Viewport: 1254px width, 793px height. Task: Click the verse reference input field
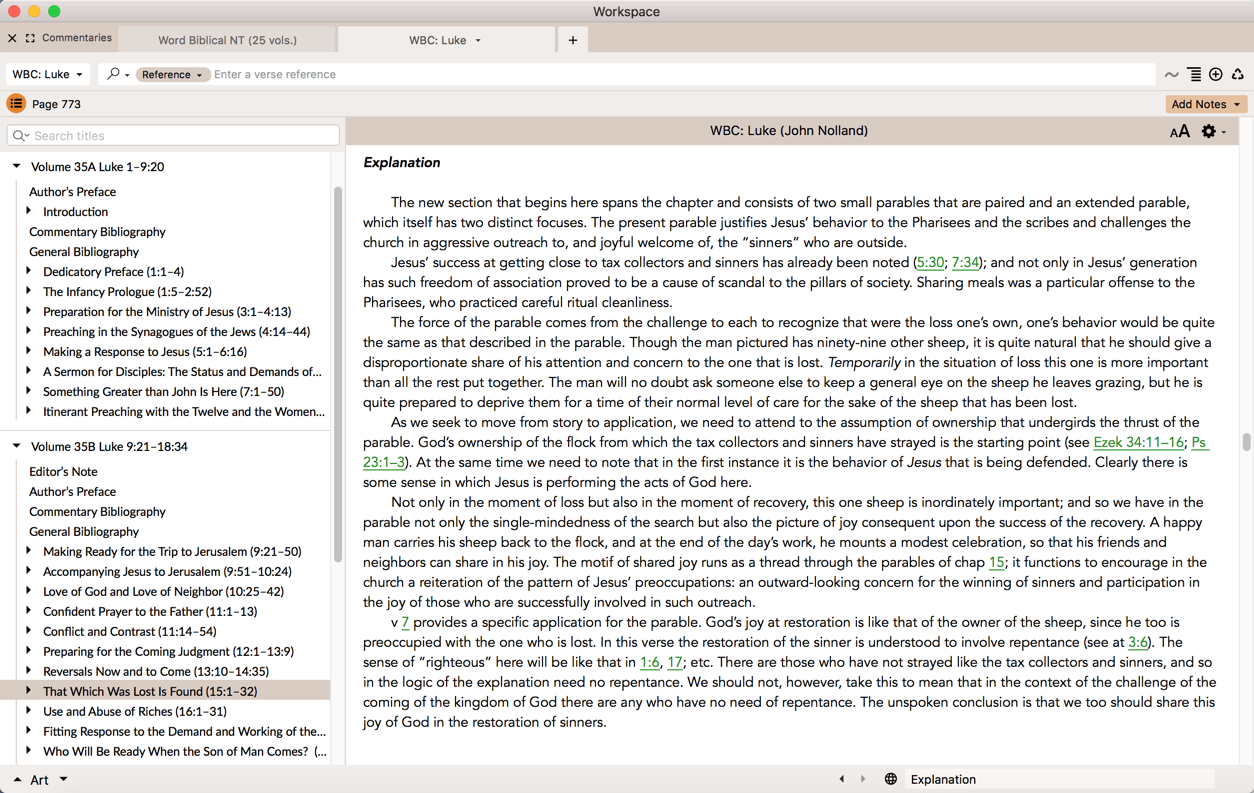point(682,74)
